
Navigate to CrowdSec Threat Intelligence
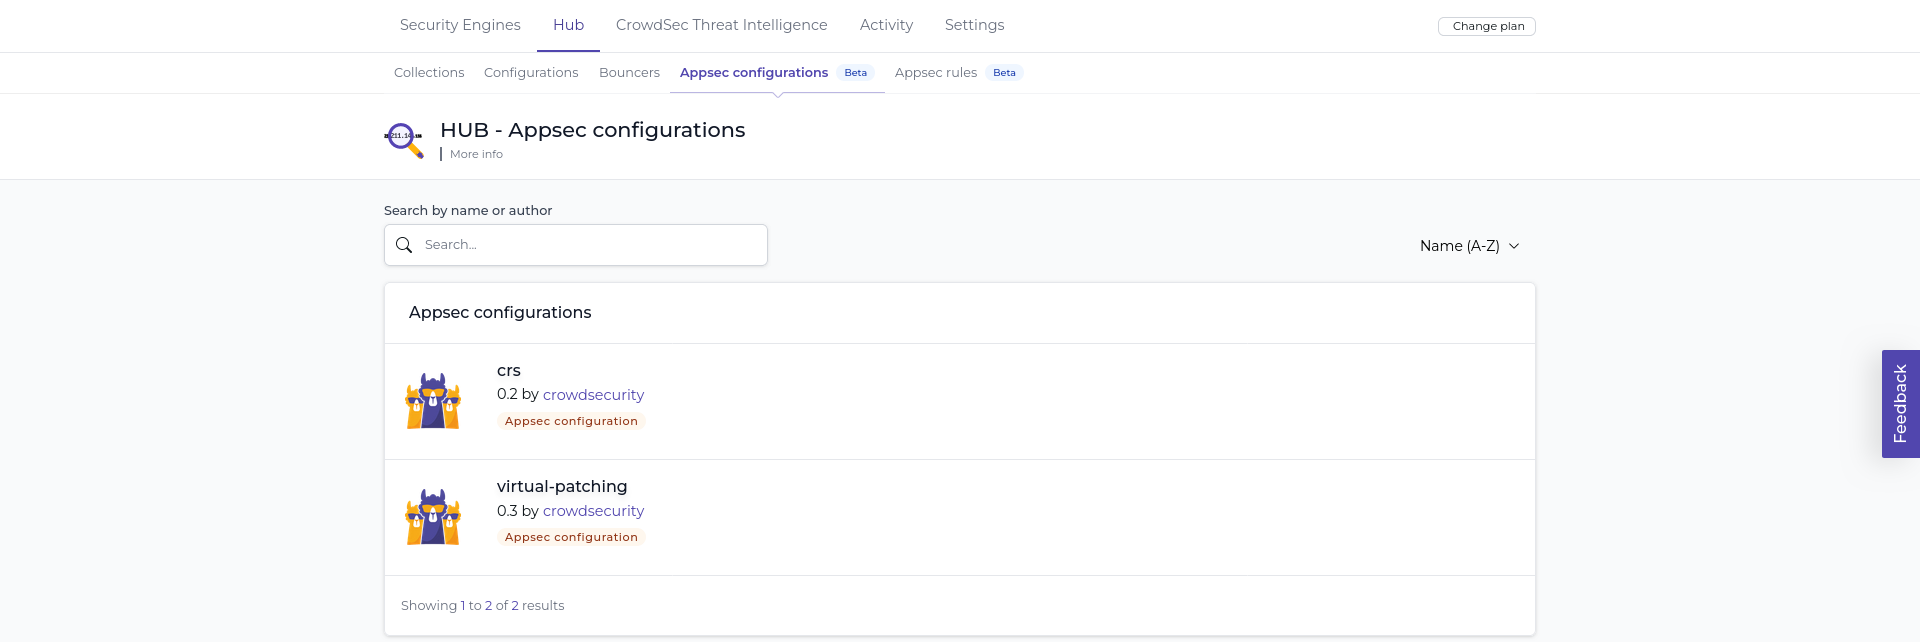click(721, 25)
